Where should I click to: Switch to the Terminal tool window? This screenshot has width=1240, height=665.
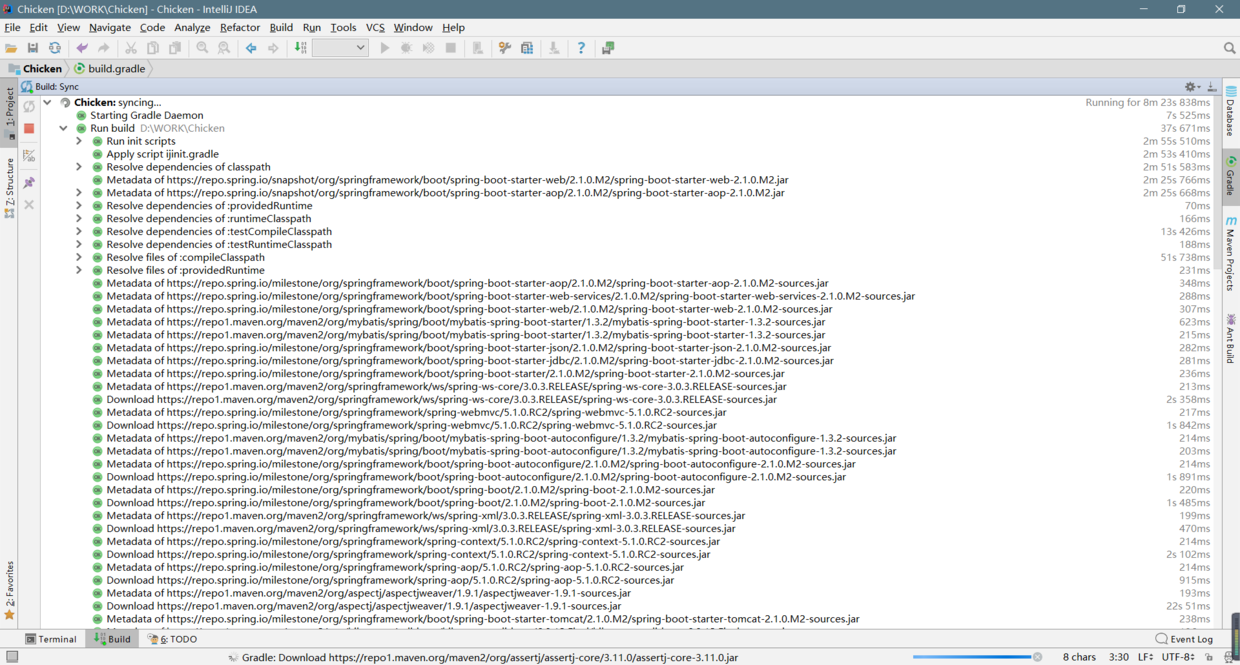click(x=51, y=639)
